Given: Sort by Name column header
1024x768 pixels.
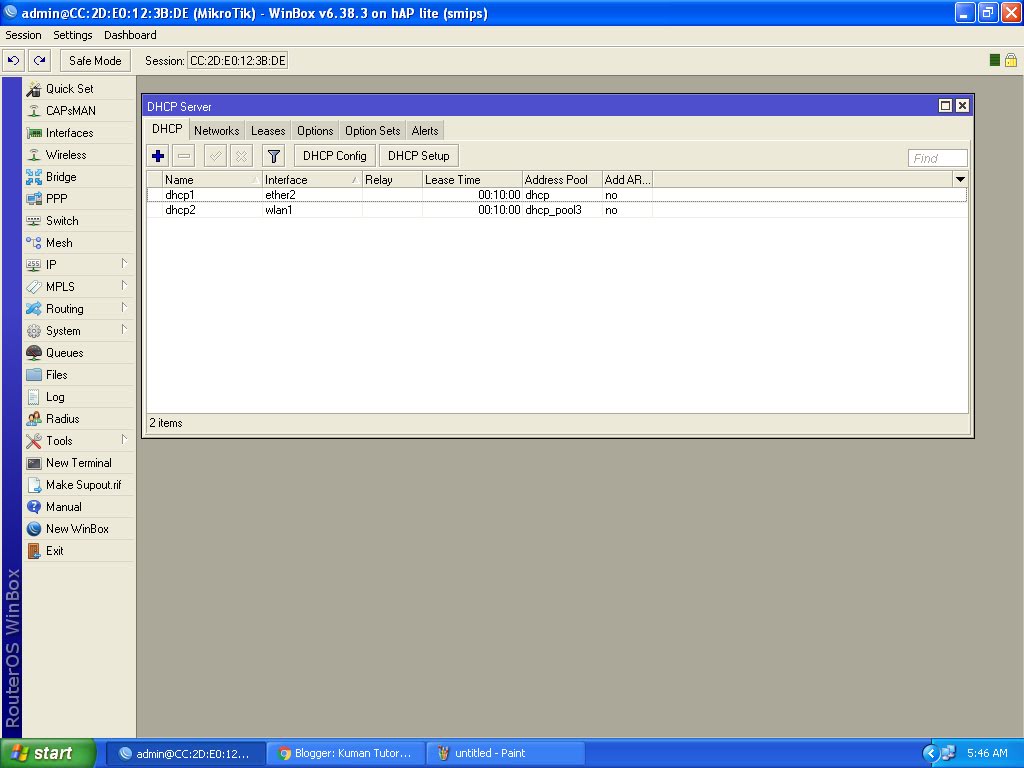Looking at the screenshot, I should tap(212, 180).
